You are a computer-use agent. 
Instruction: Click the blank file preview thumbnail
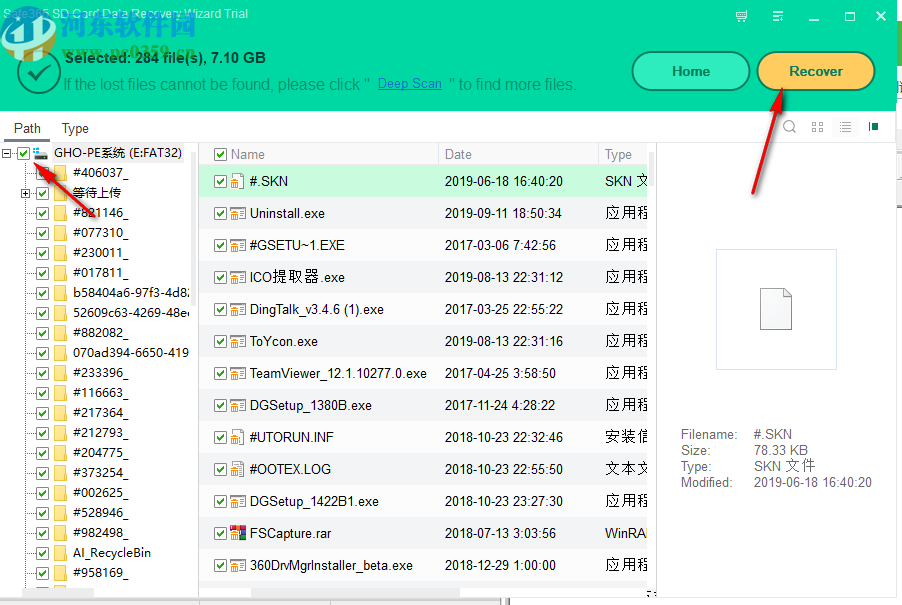[776, 309]
